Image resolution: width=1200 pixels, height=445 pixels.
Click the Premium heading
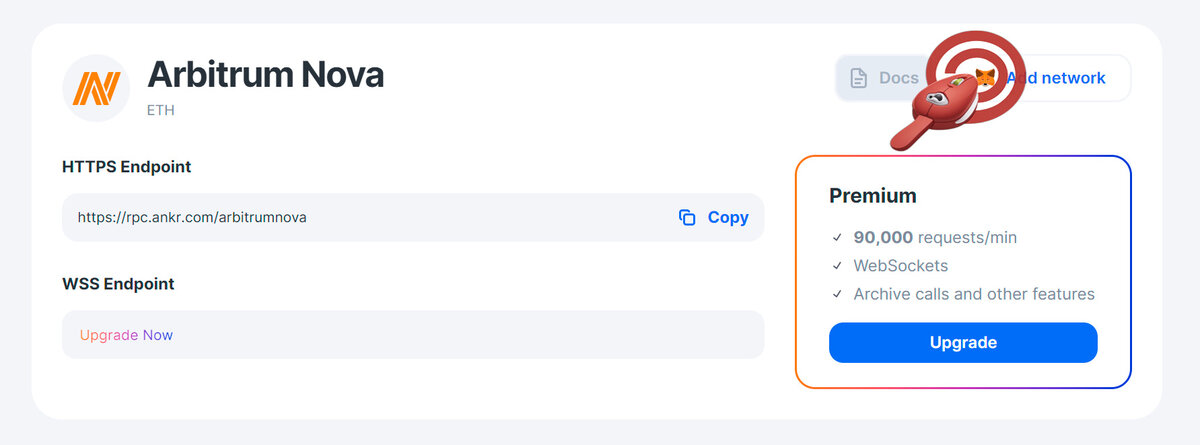pos(873,196)
